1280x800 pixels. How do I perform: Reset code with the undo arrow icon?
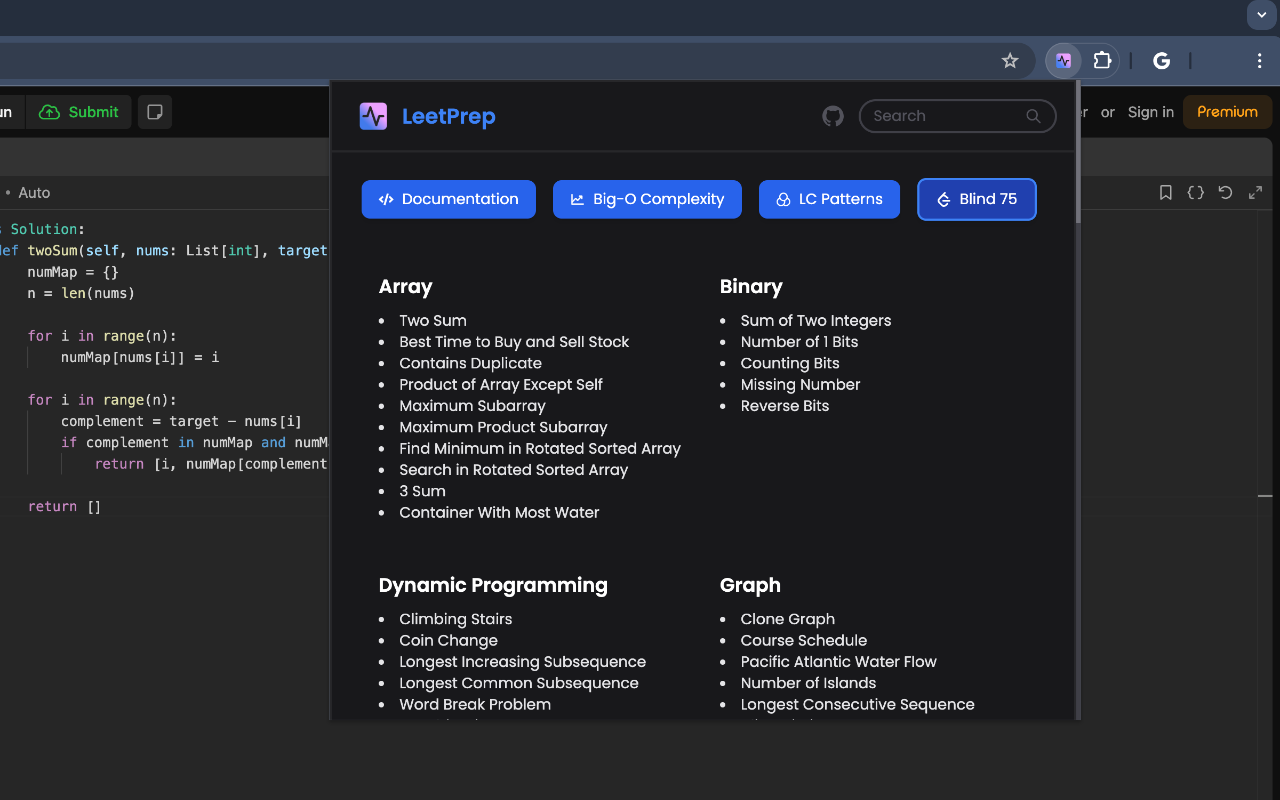point(1225,193)
